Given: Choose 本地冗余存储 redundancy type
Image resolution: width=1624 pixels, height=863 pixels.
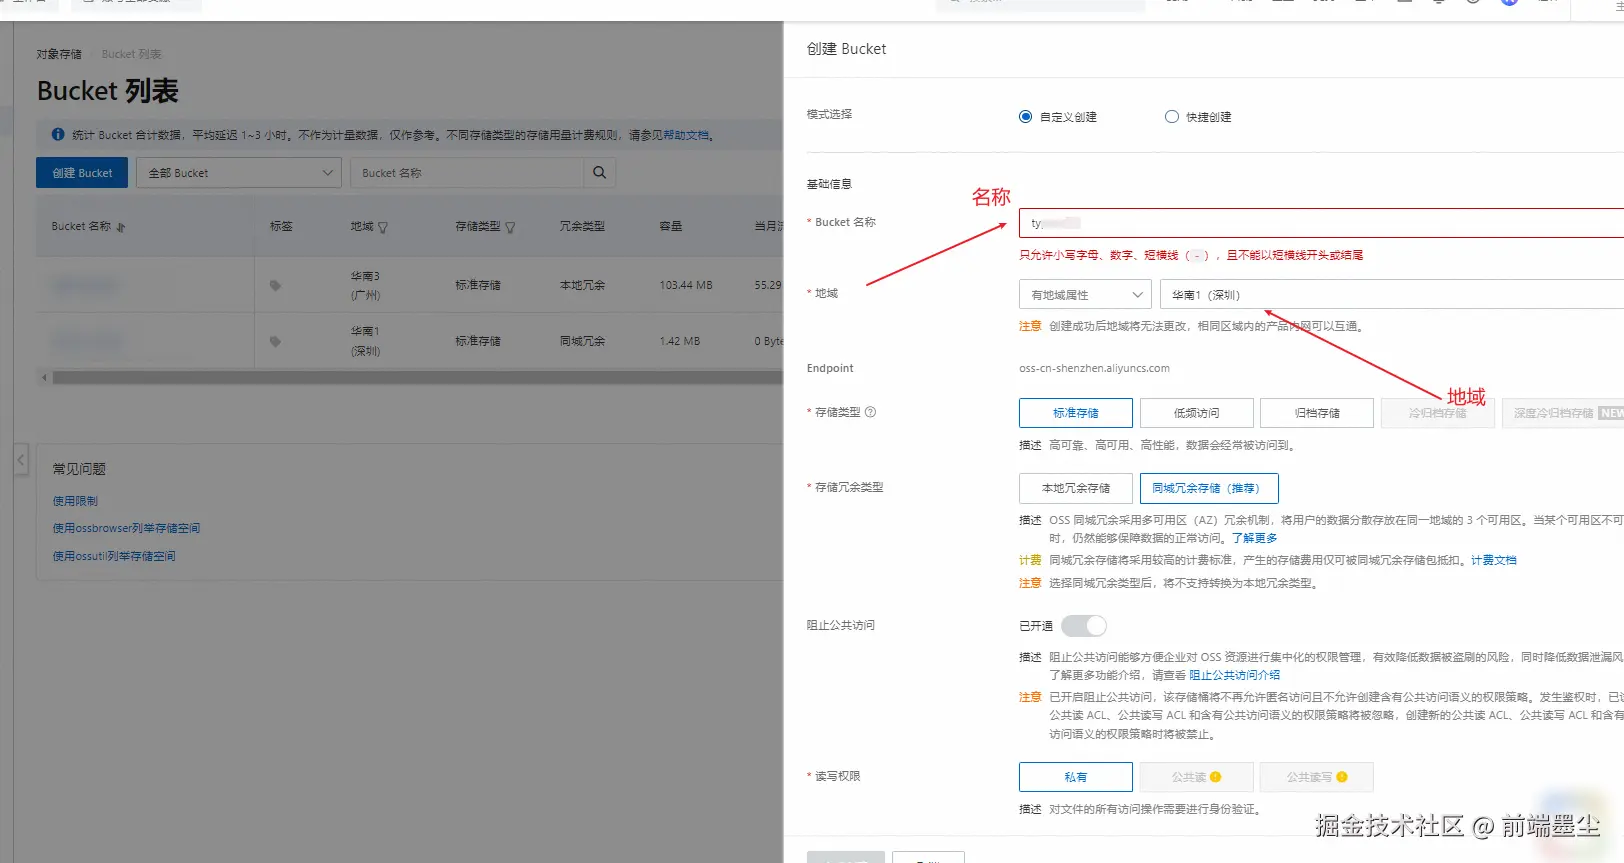Looking at the screenshot, I should pos(1076,488).
